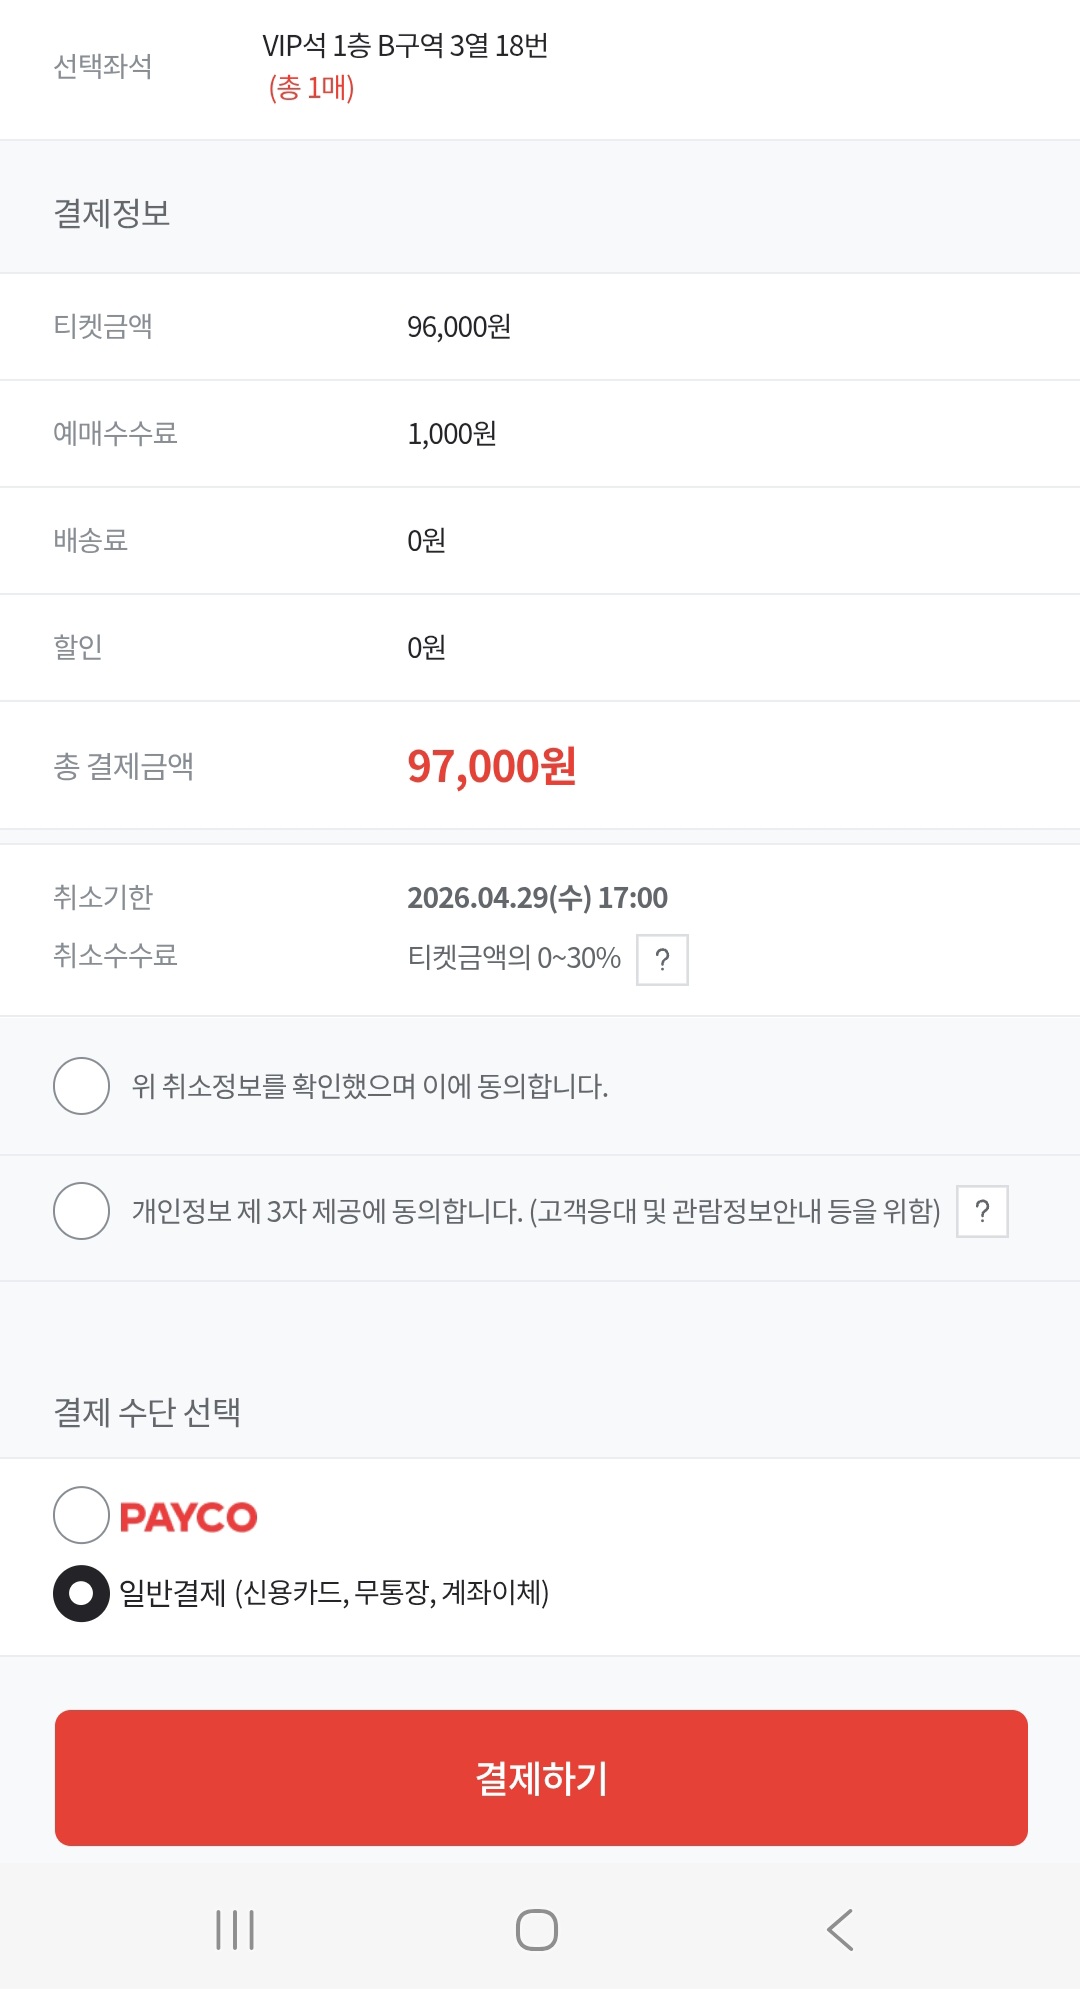This screenshot has width=1080, height=1989.
Task: Tap the selected seat VIP석 1층 B구역 text
Action: (x=405, y=46)
